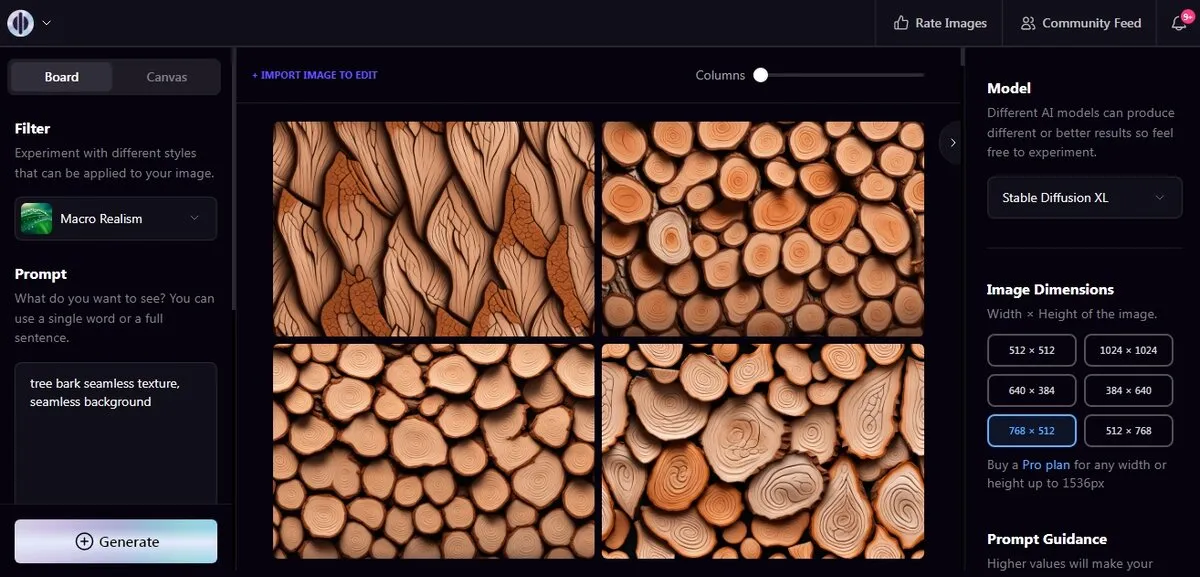This screenshot has width=1200, height=577.
Task: Click the Macro Realism filter leaf thumbnail
Action: point(37,218)
